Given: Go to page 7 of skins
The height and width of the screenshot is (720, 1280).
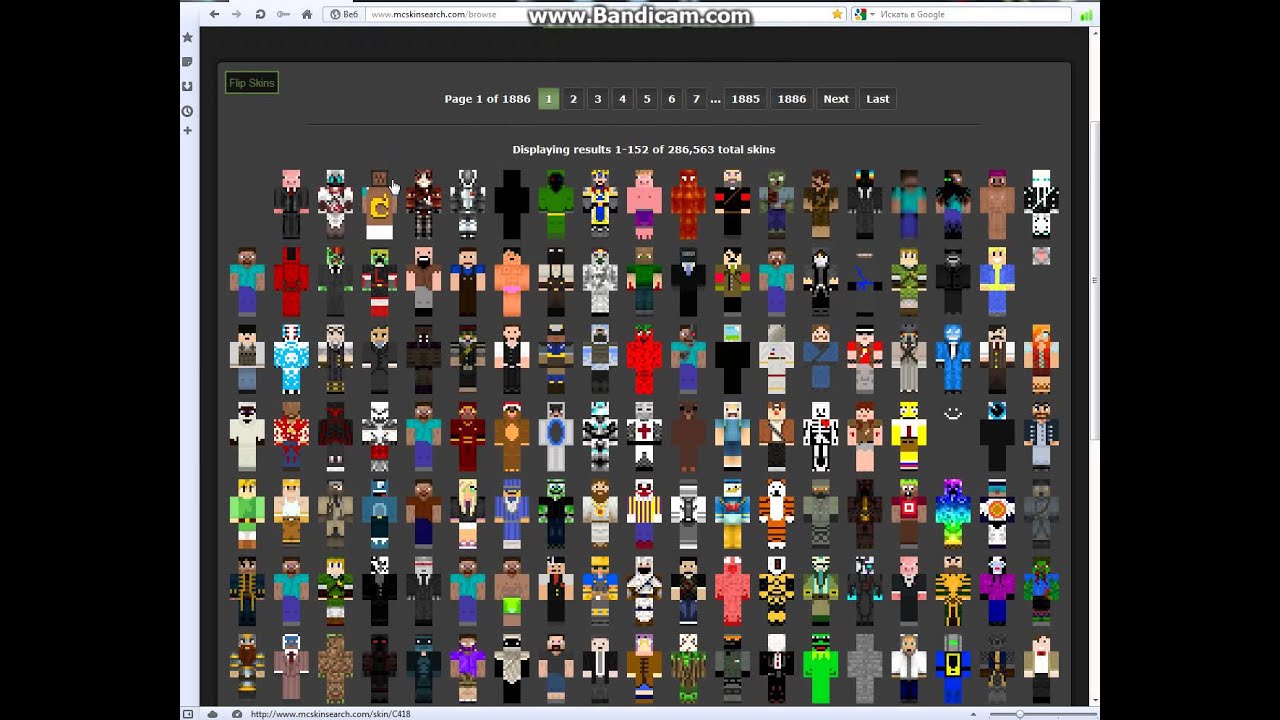Looking at the screenshot, I should coord(696,99).
